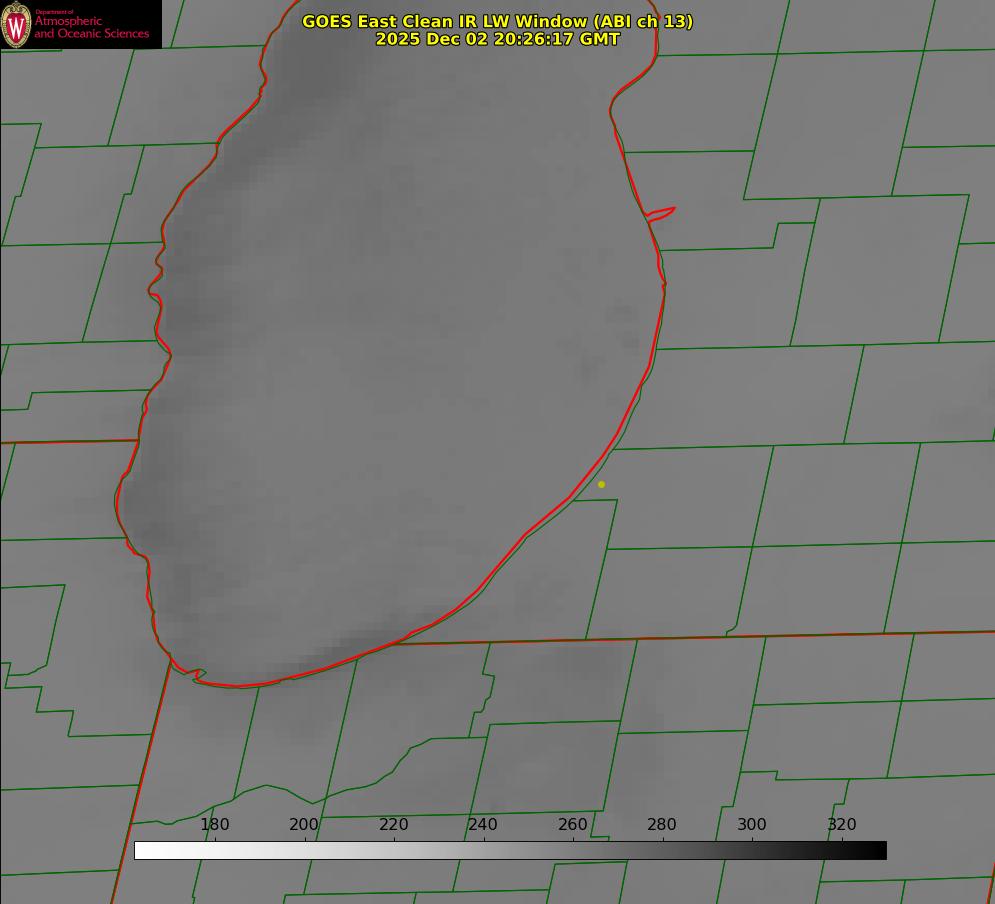Screen dimensions: 995x904
Task: Select the 300 label on the scale
Action: [752, 824]
